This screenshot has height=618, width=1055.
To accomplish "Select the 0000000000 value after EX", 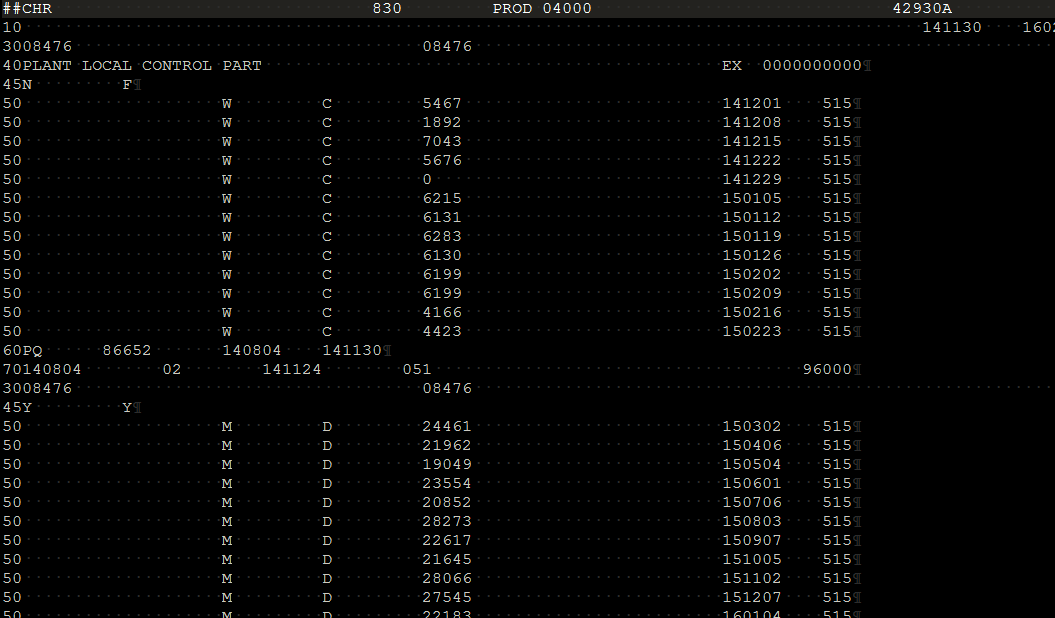I will 811,66.
